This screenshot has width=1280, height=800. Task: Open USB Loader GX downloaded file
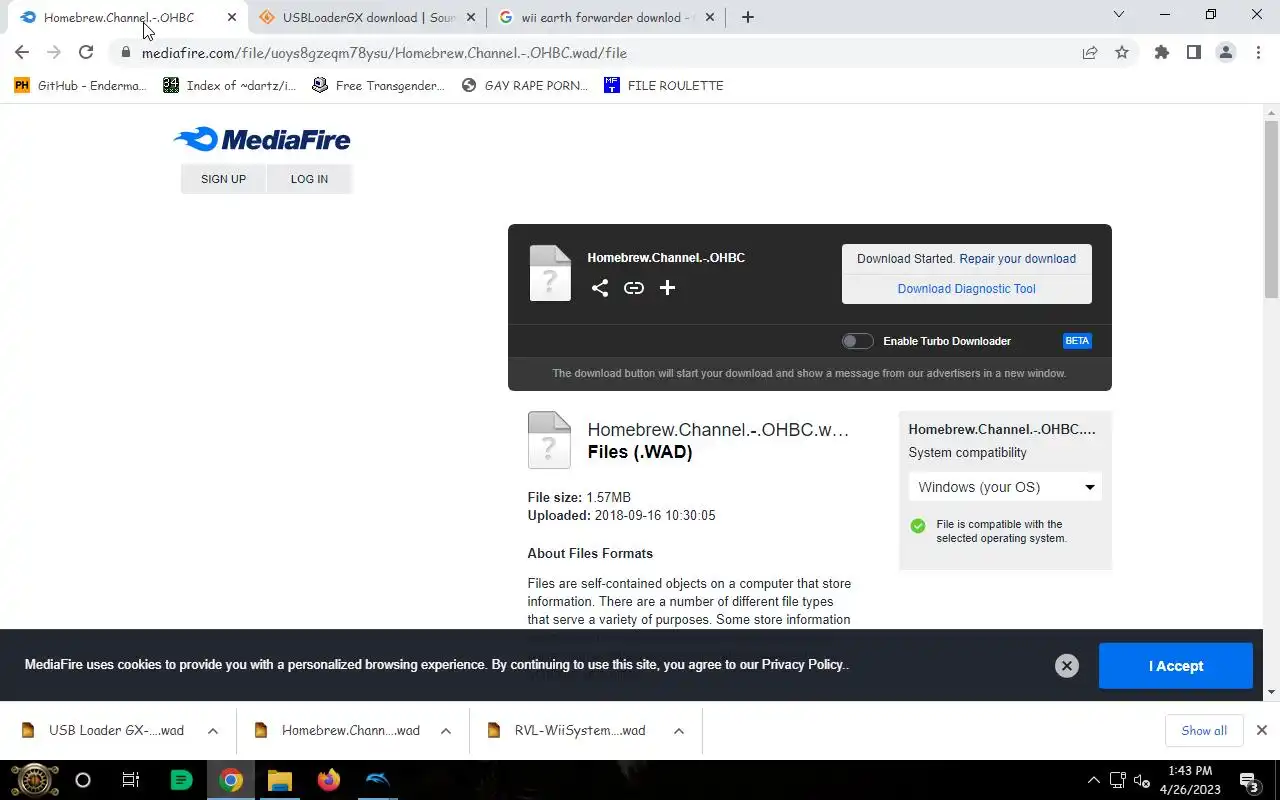coord(105,731)
